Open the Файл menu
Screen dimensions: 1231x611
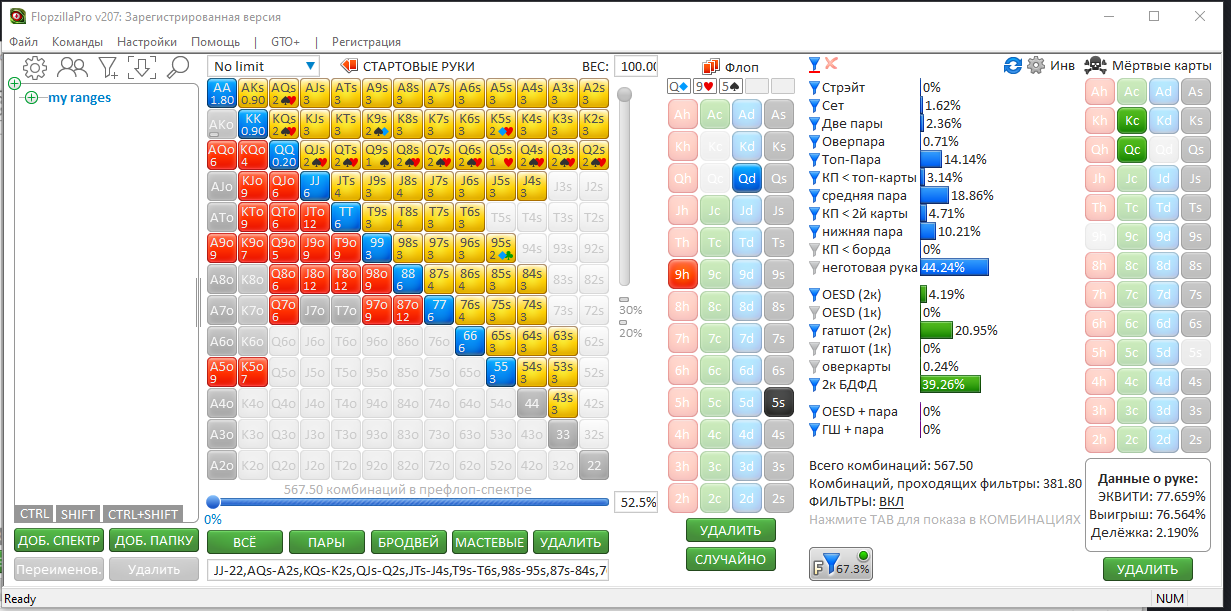pos(23,42)
